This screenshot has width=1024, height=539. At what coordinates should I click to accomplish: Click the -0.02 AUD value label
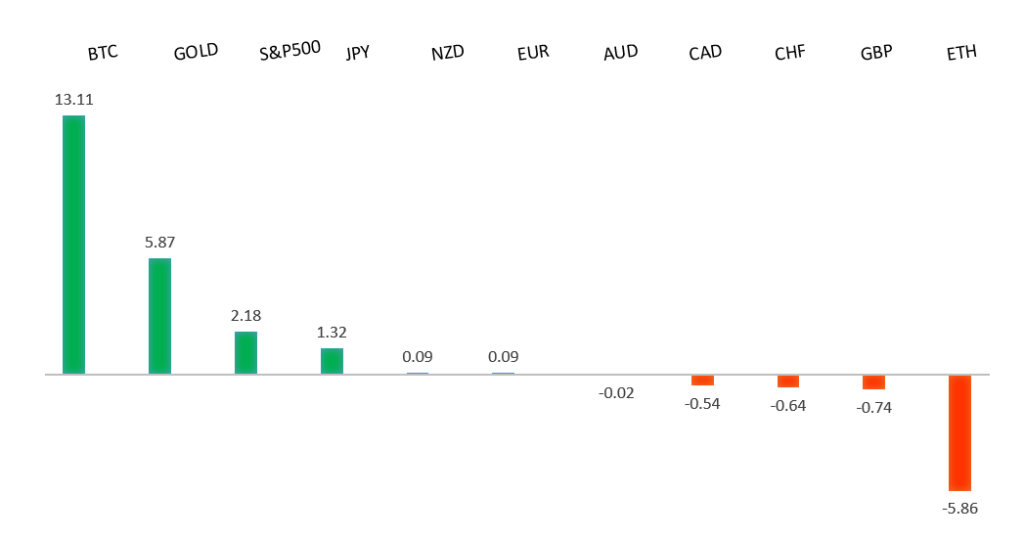(x=616, y=393)
